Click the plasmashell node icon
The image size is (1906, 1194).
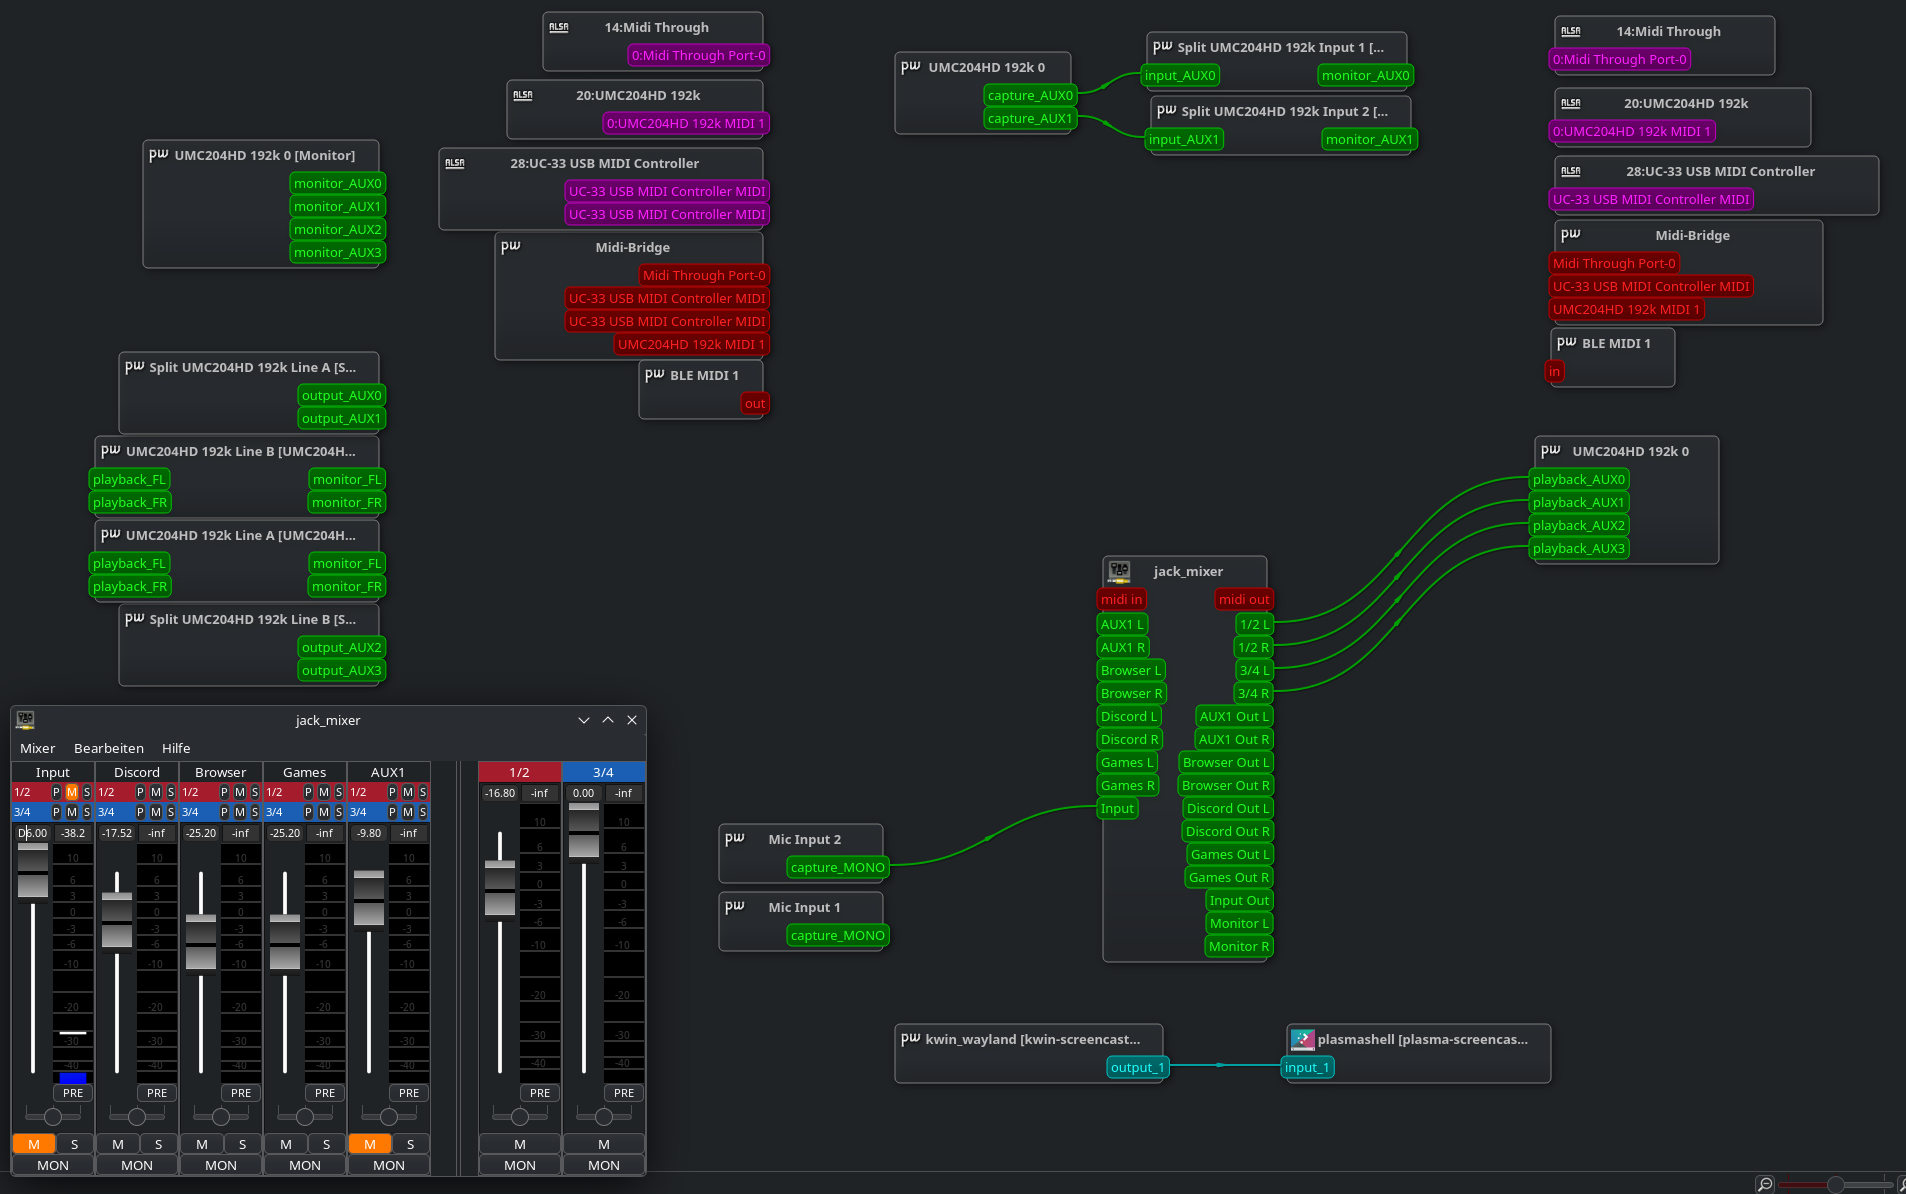coord(1302,1040)
